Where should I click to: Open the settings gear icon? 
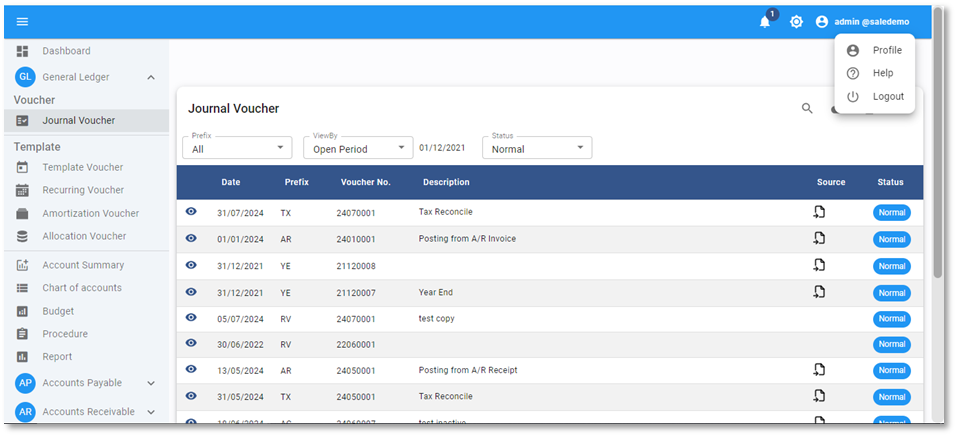796,22
